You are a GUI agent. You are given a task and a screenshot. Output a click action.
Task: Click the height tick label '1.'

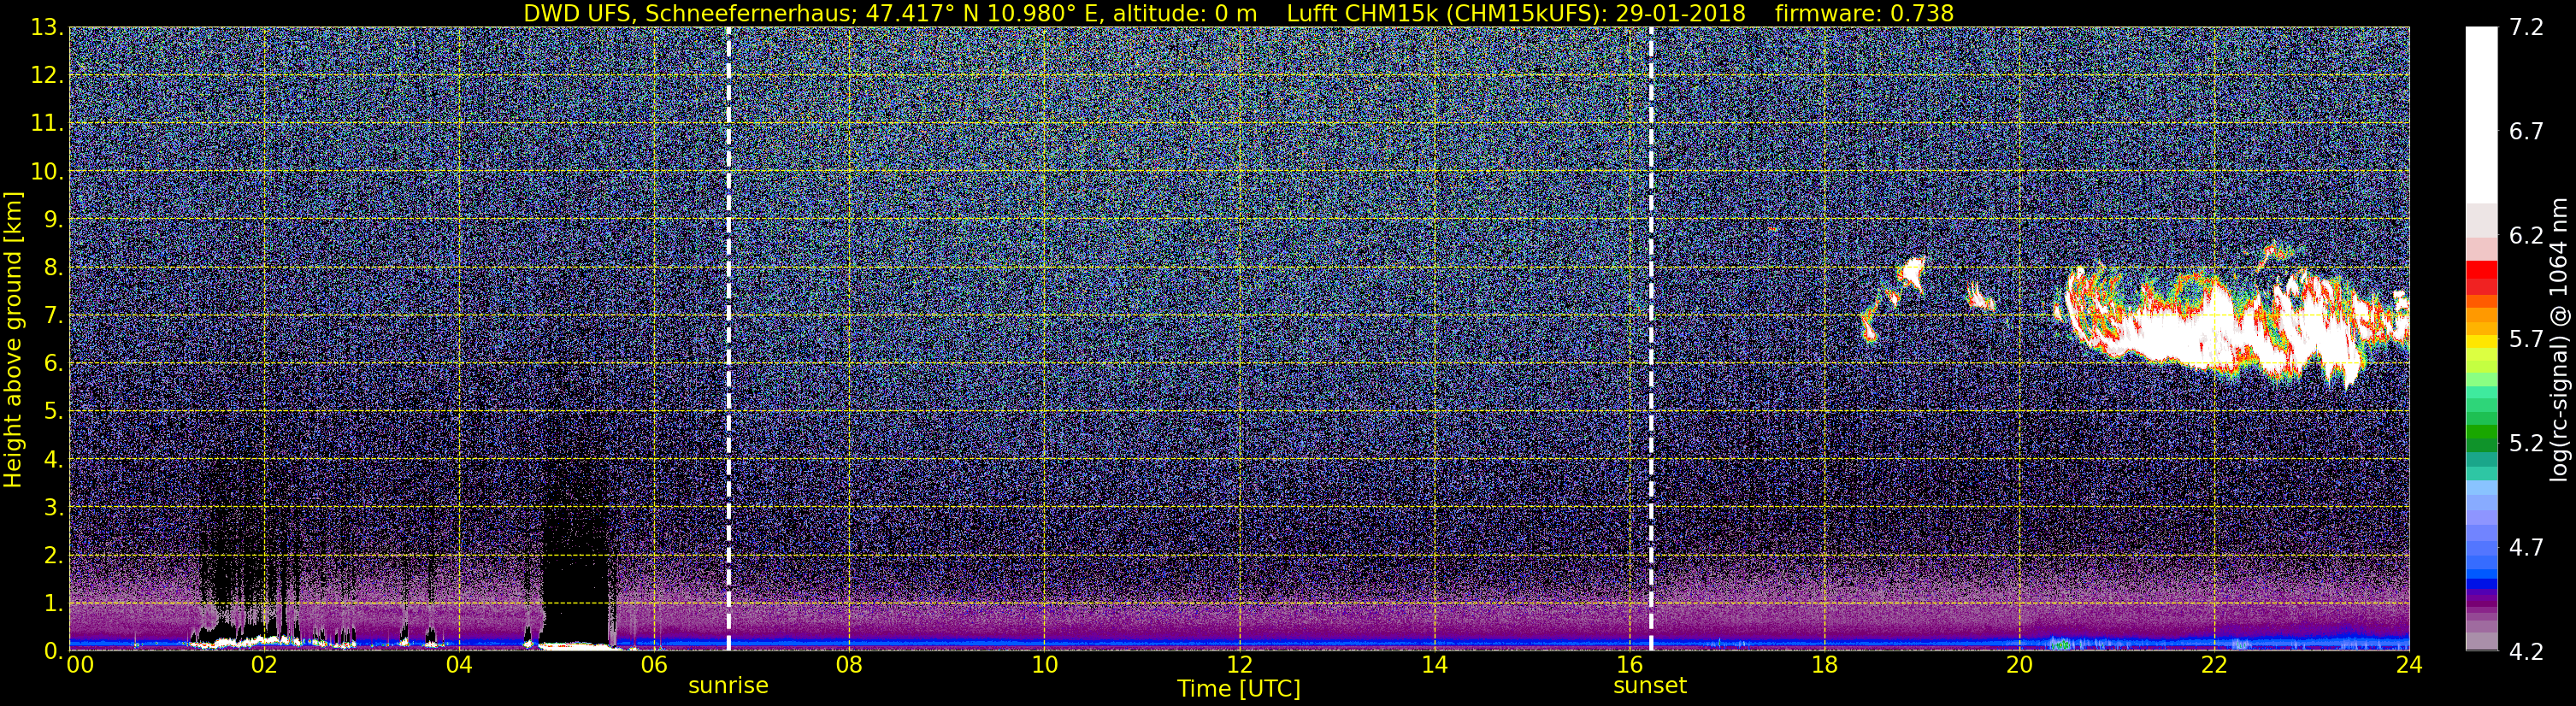coord(52,604)
